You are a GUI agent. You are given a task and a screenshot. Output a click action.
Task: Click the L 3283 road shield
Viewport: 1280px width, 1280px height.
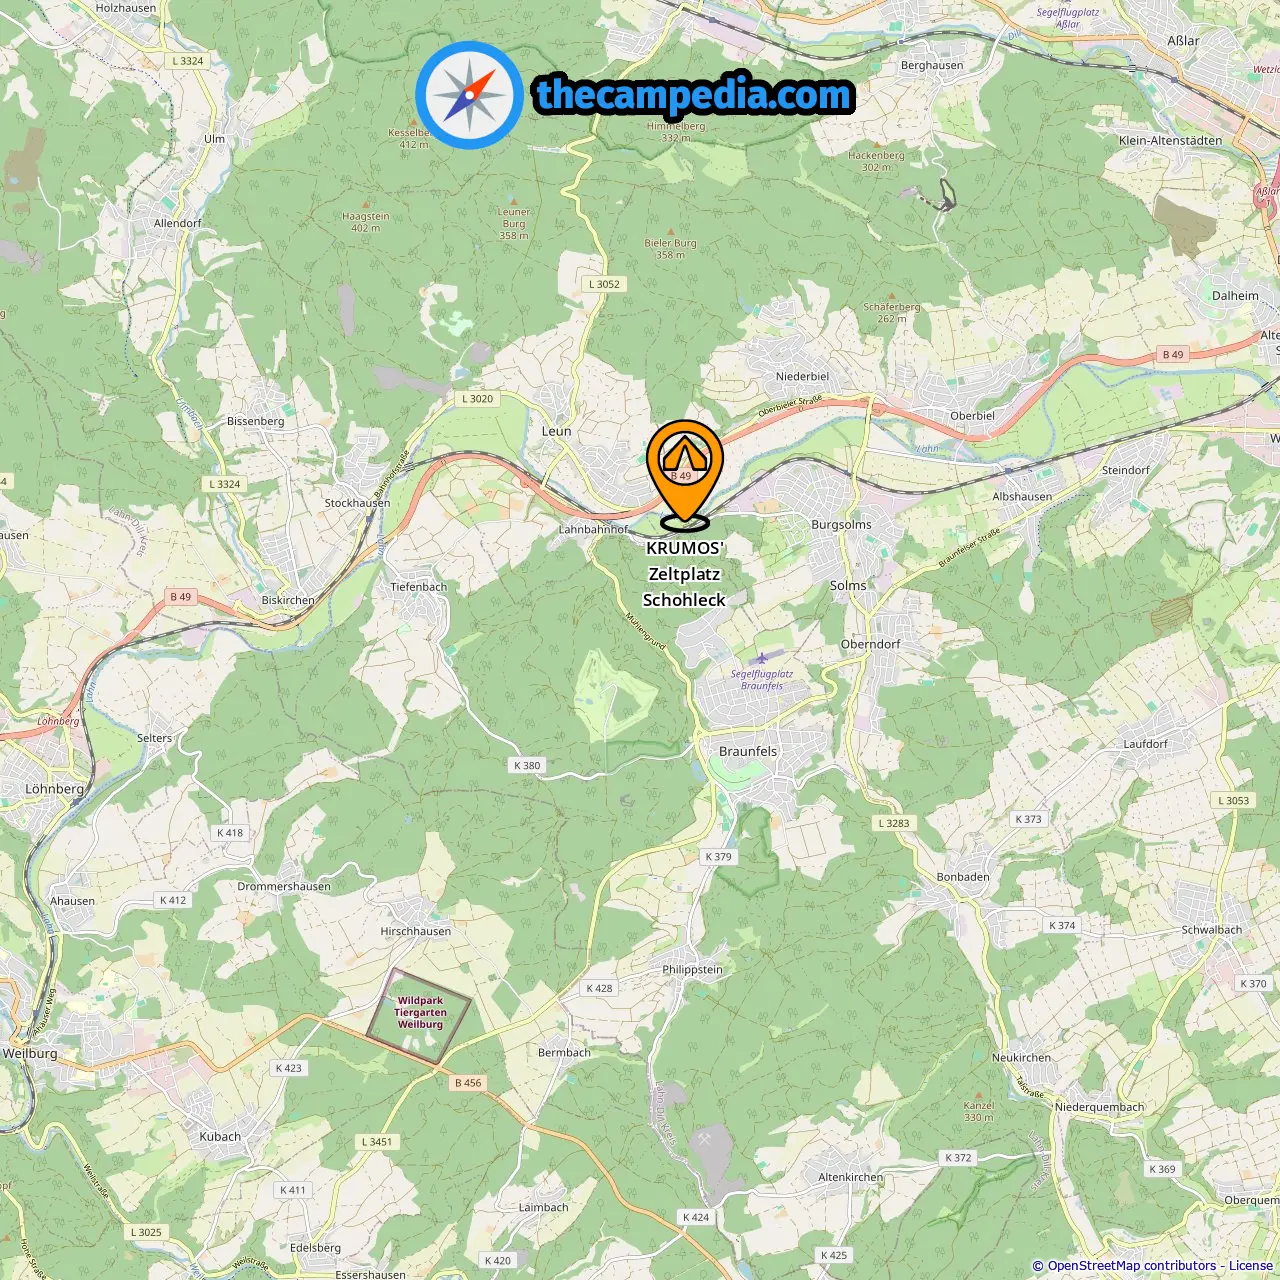pos(894,824)
